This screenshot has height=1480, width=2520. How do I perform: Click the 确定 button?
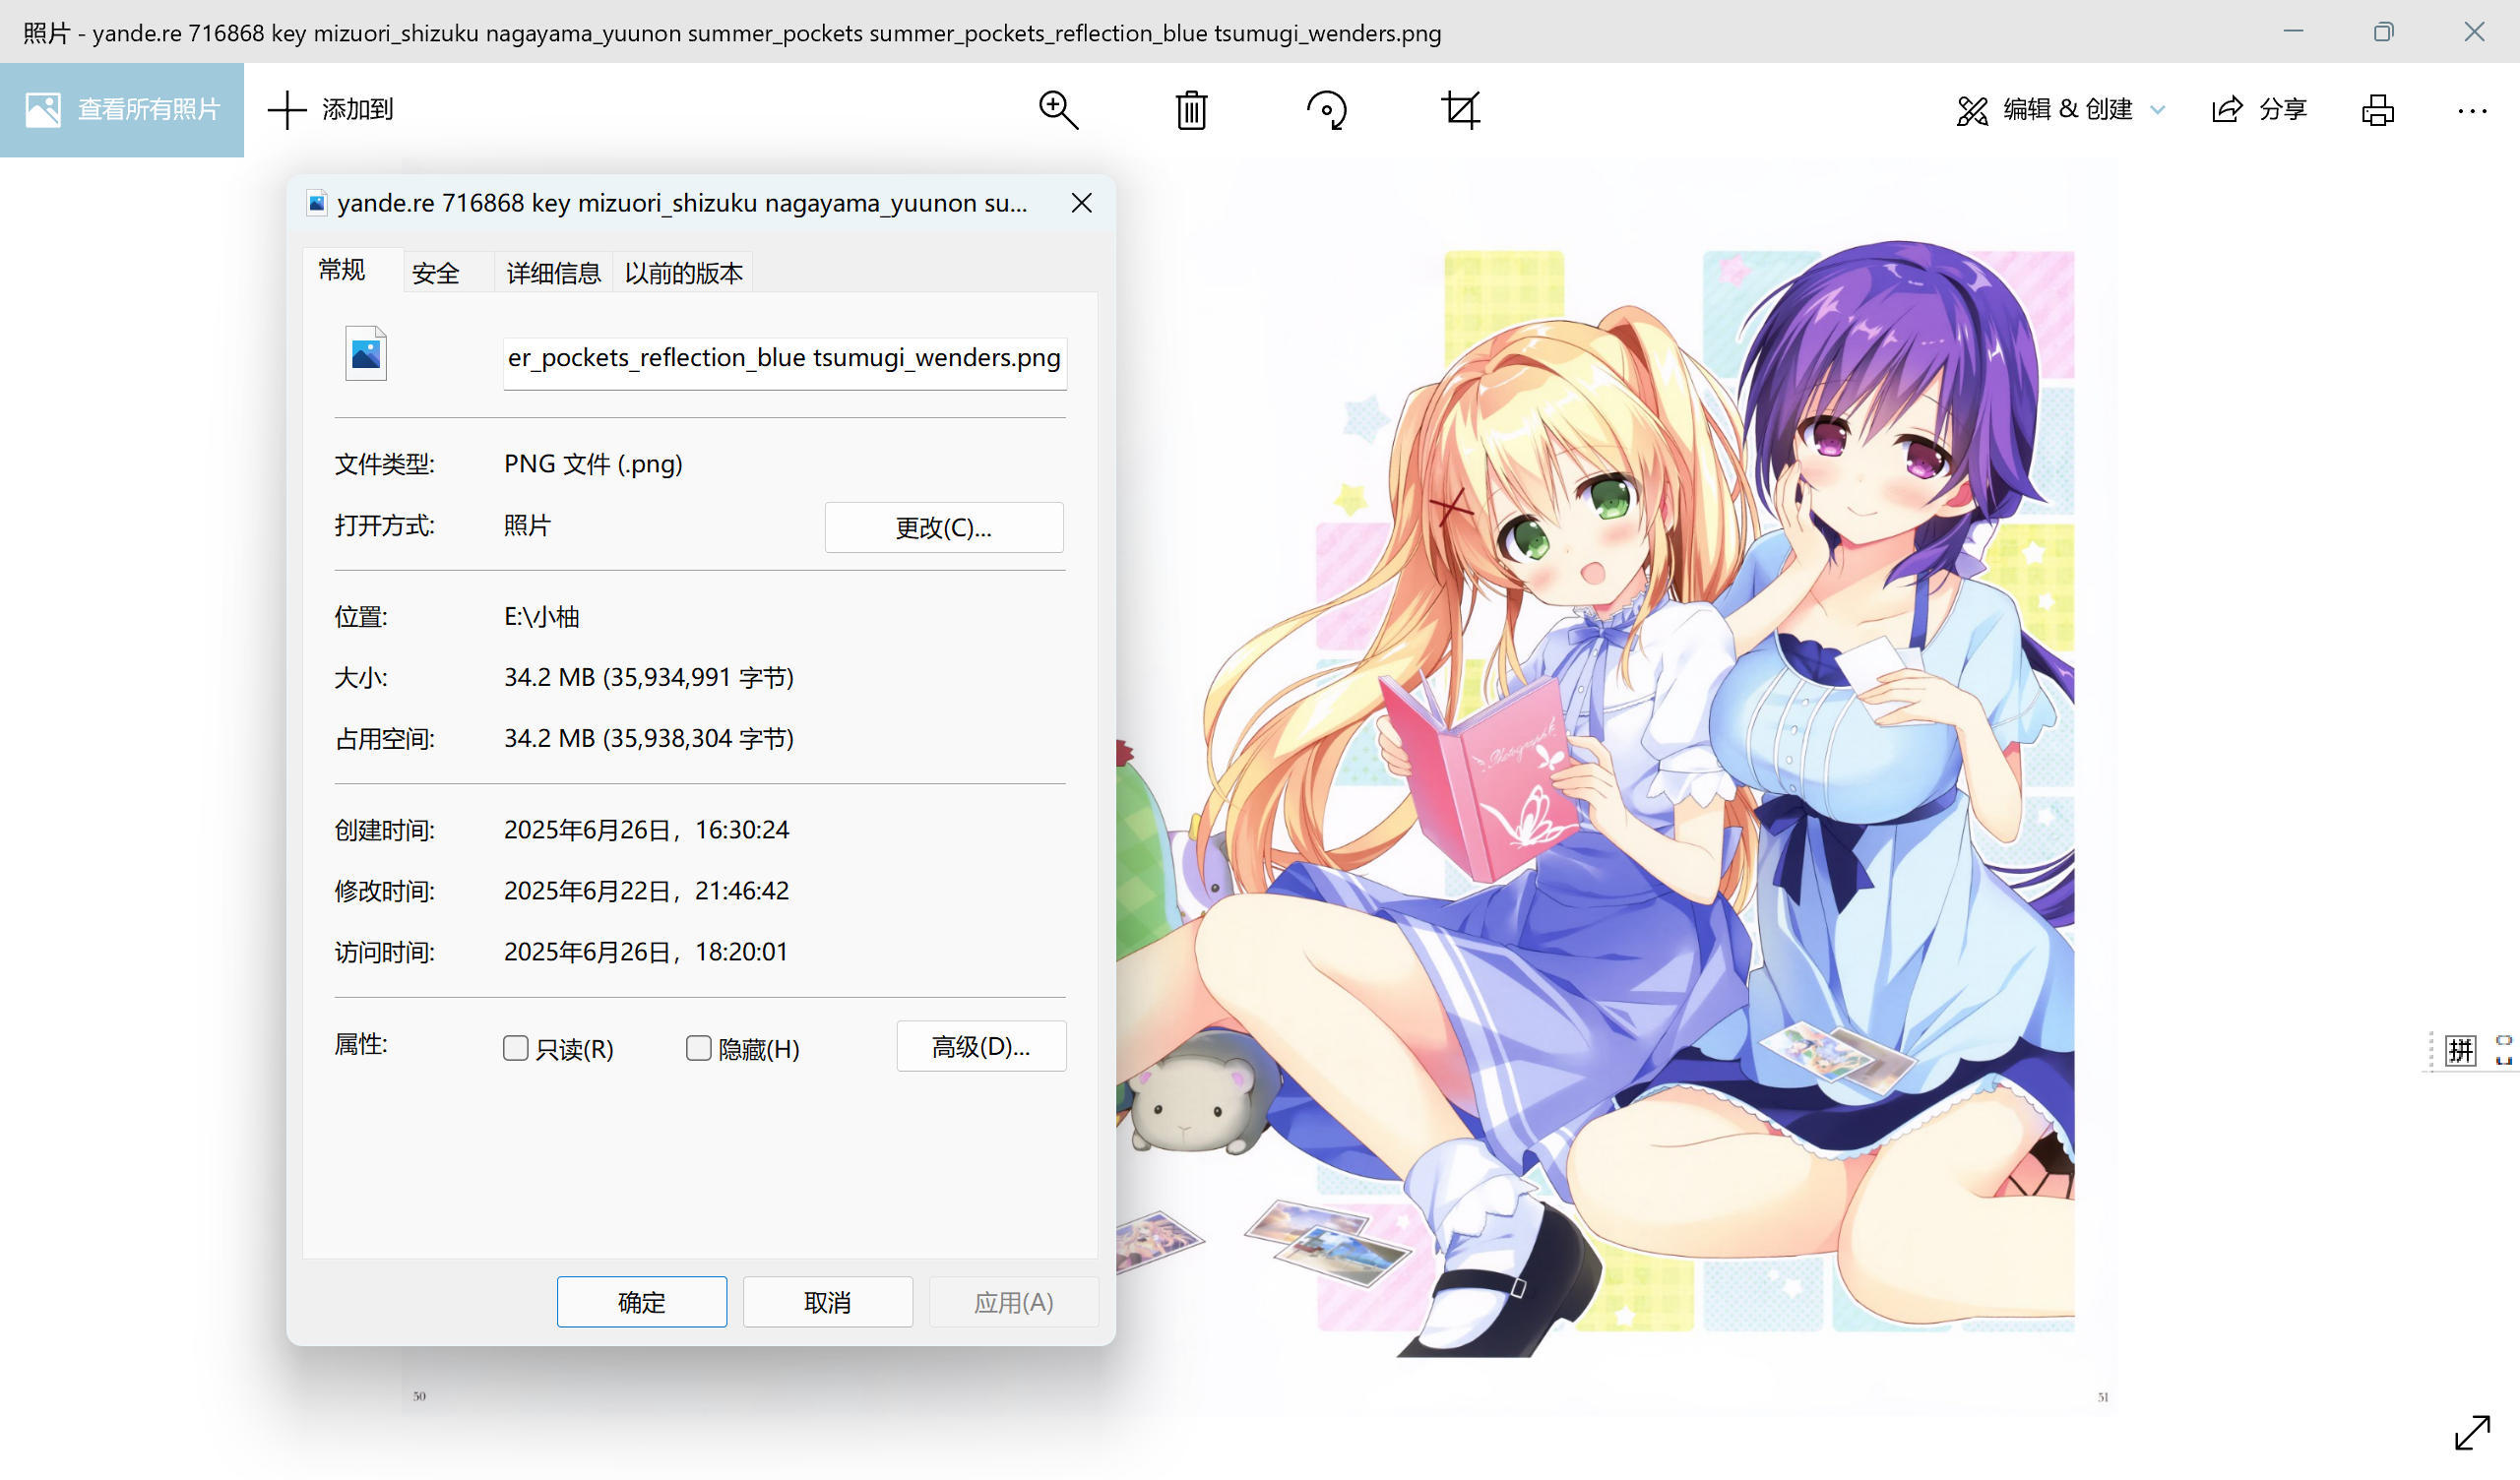click(x=642, y=1302)
